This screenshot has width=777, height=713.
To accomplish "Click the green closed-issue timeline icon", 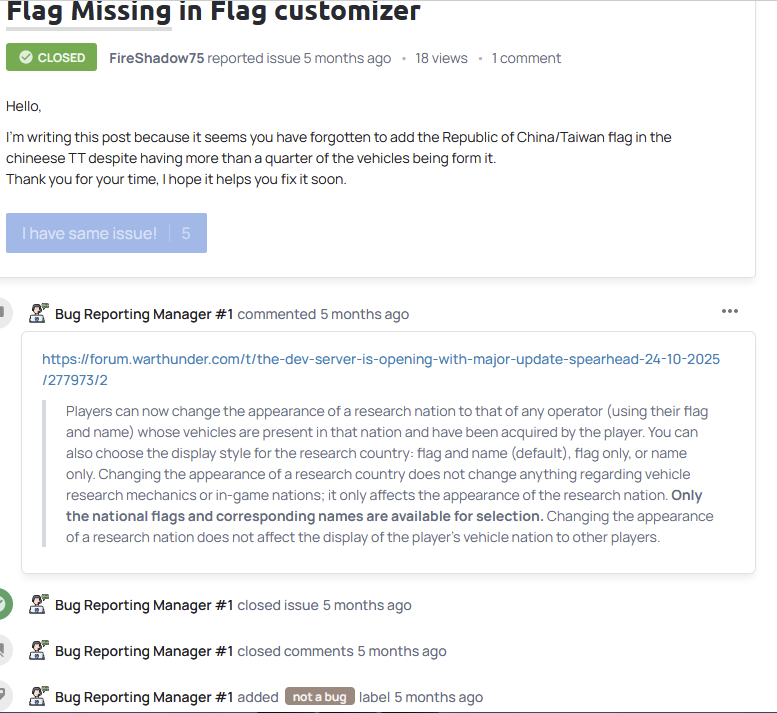I will click(3, 604).
